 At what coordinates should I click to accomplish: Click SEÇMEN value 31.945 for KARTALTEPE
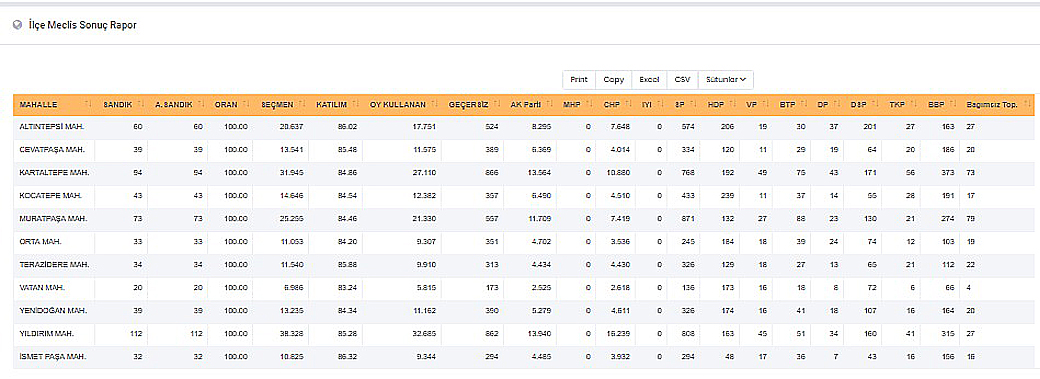point(292,173)
